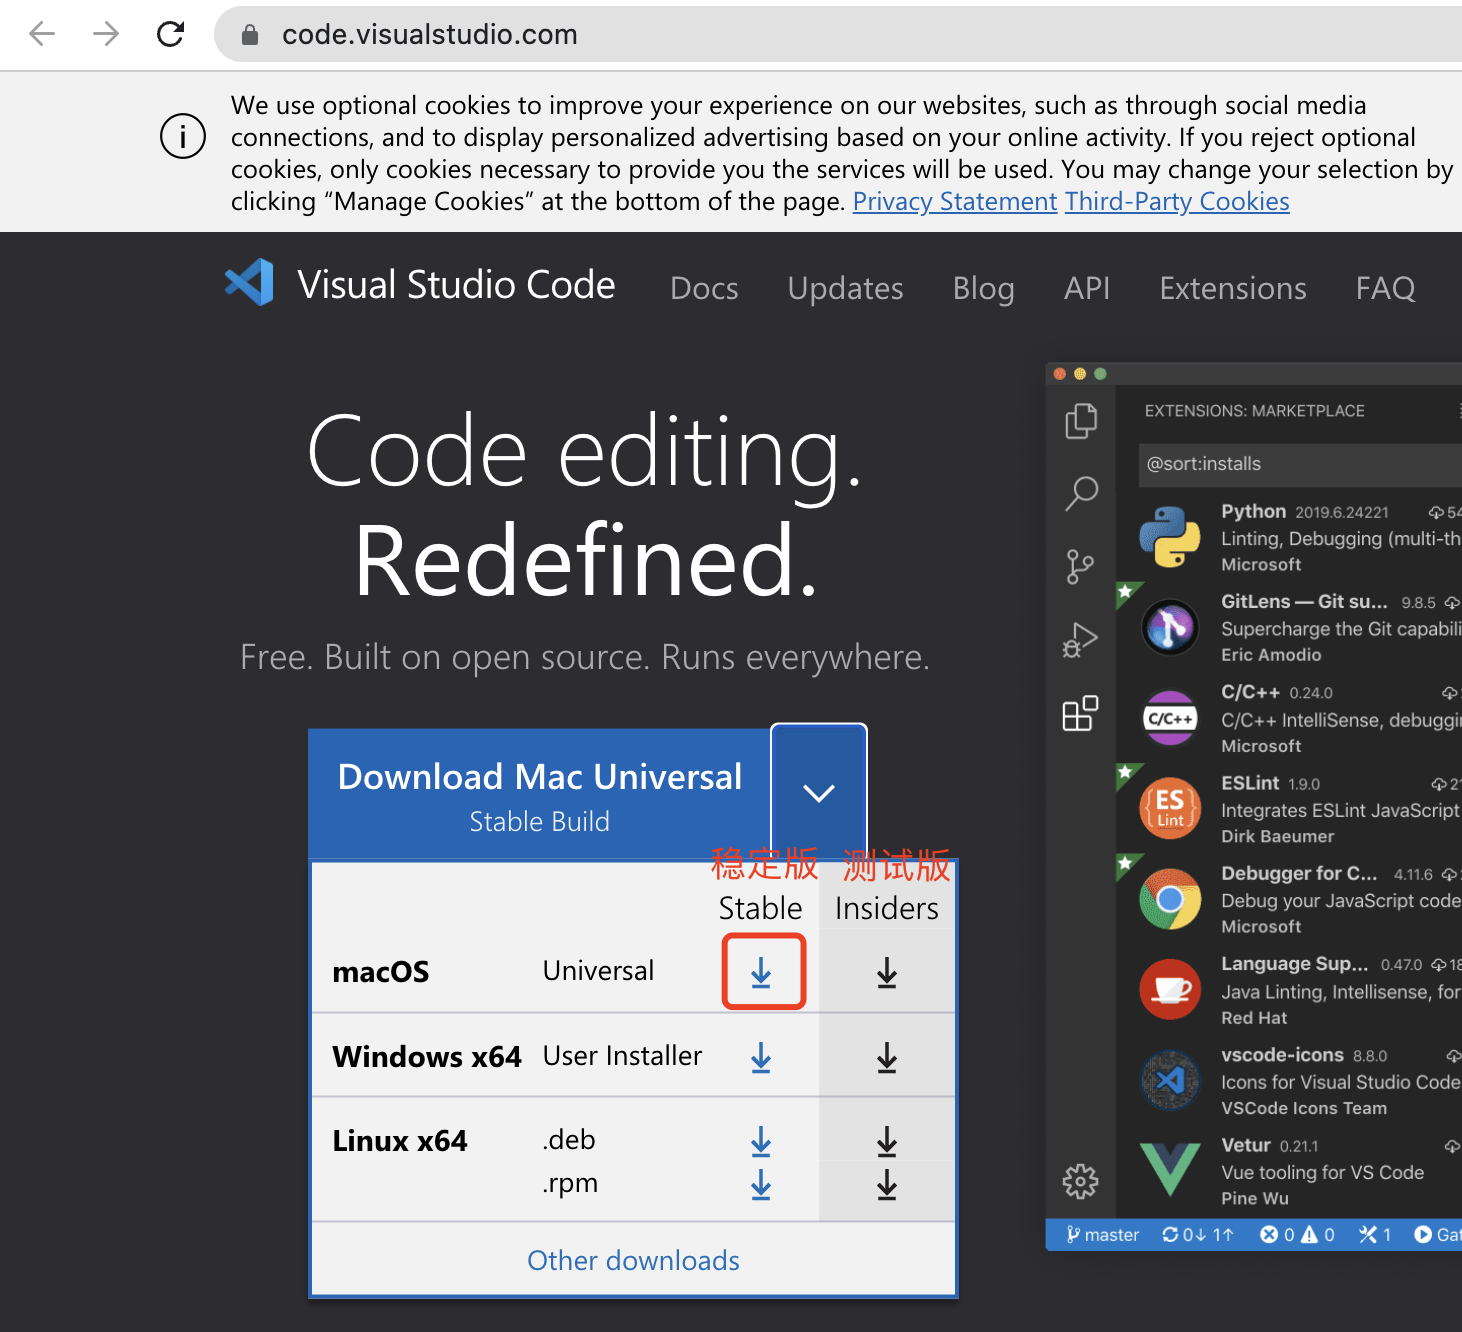1462x1332 pixels.
Task: Click the browser forward arrow
Action: (106, 34)
